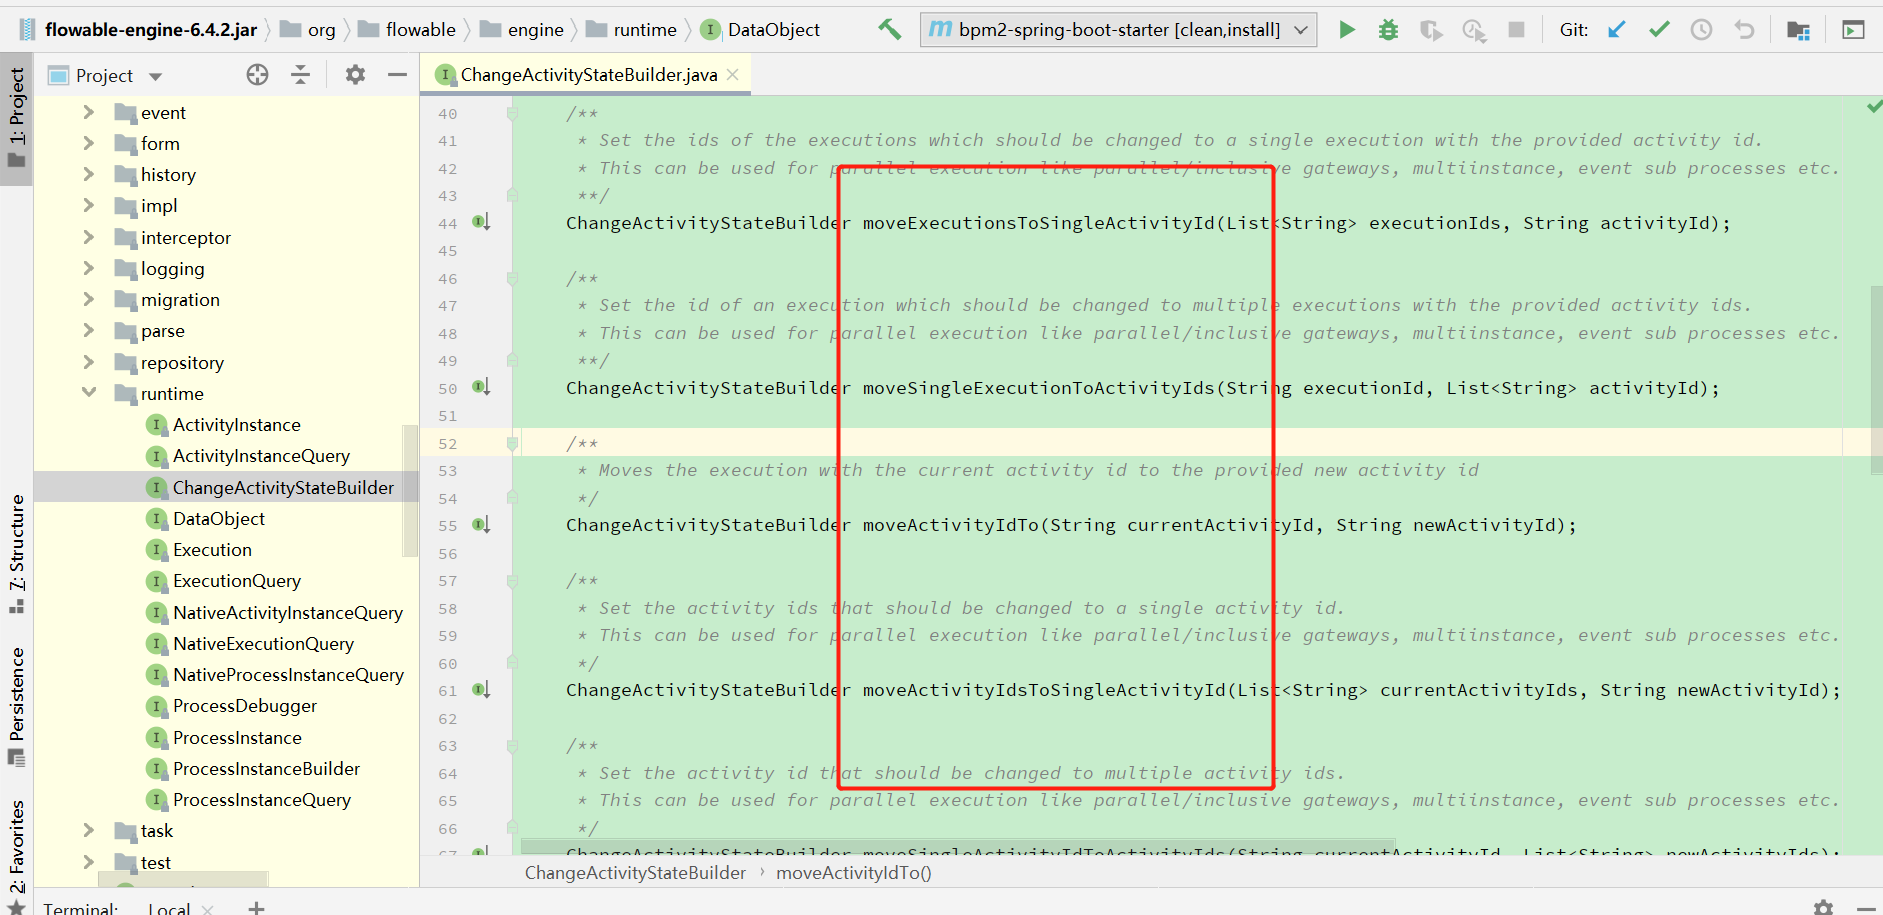
Task: Open Project panel settings gear
Action: pyautogui.click(x=355, y=74)
